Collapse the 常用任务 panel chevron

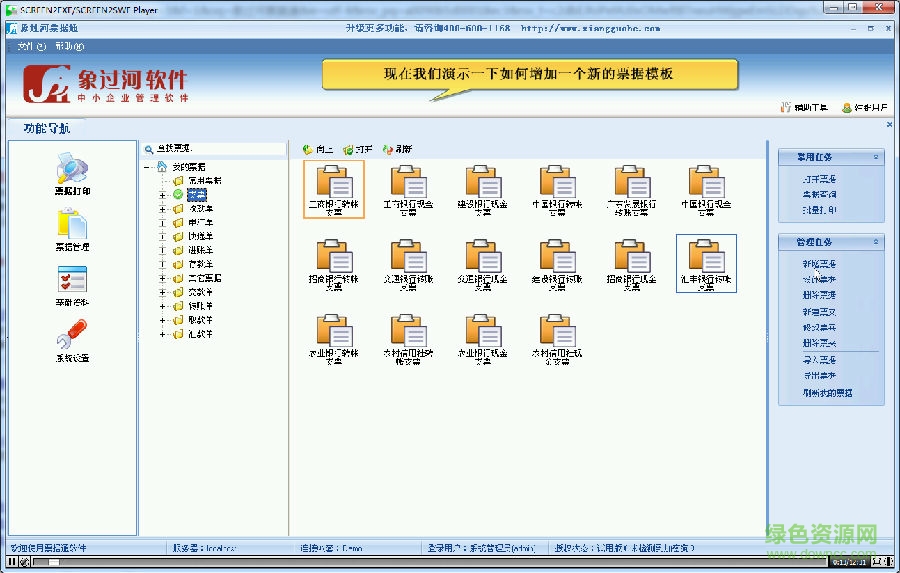[876, 157]
